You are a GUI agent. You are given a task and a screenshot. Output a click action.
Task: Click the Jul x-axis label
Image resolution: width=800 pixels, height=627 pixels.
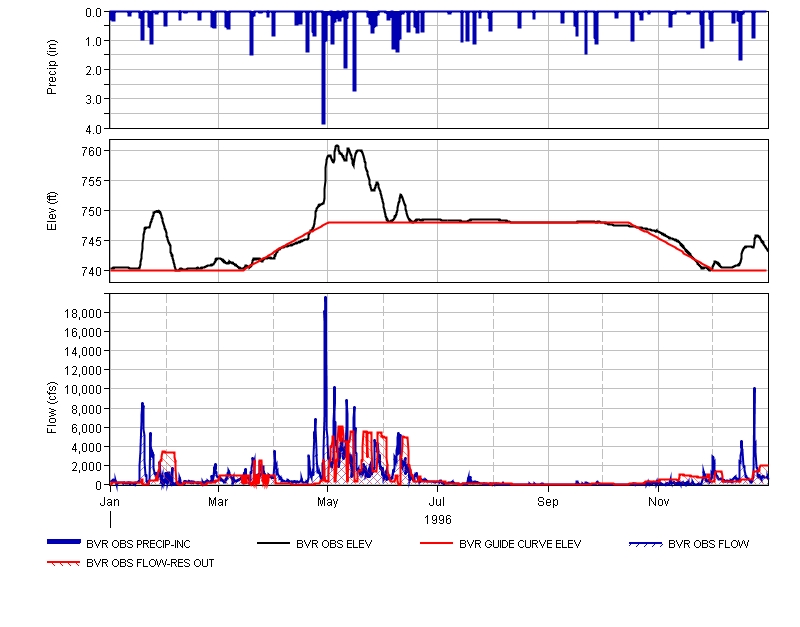[437, 501]
